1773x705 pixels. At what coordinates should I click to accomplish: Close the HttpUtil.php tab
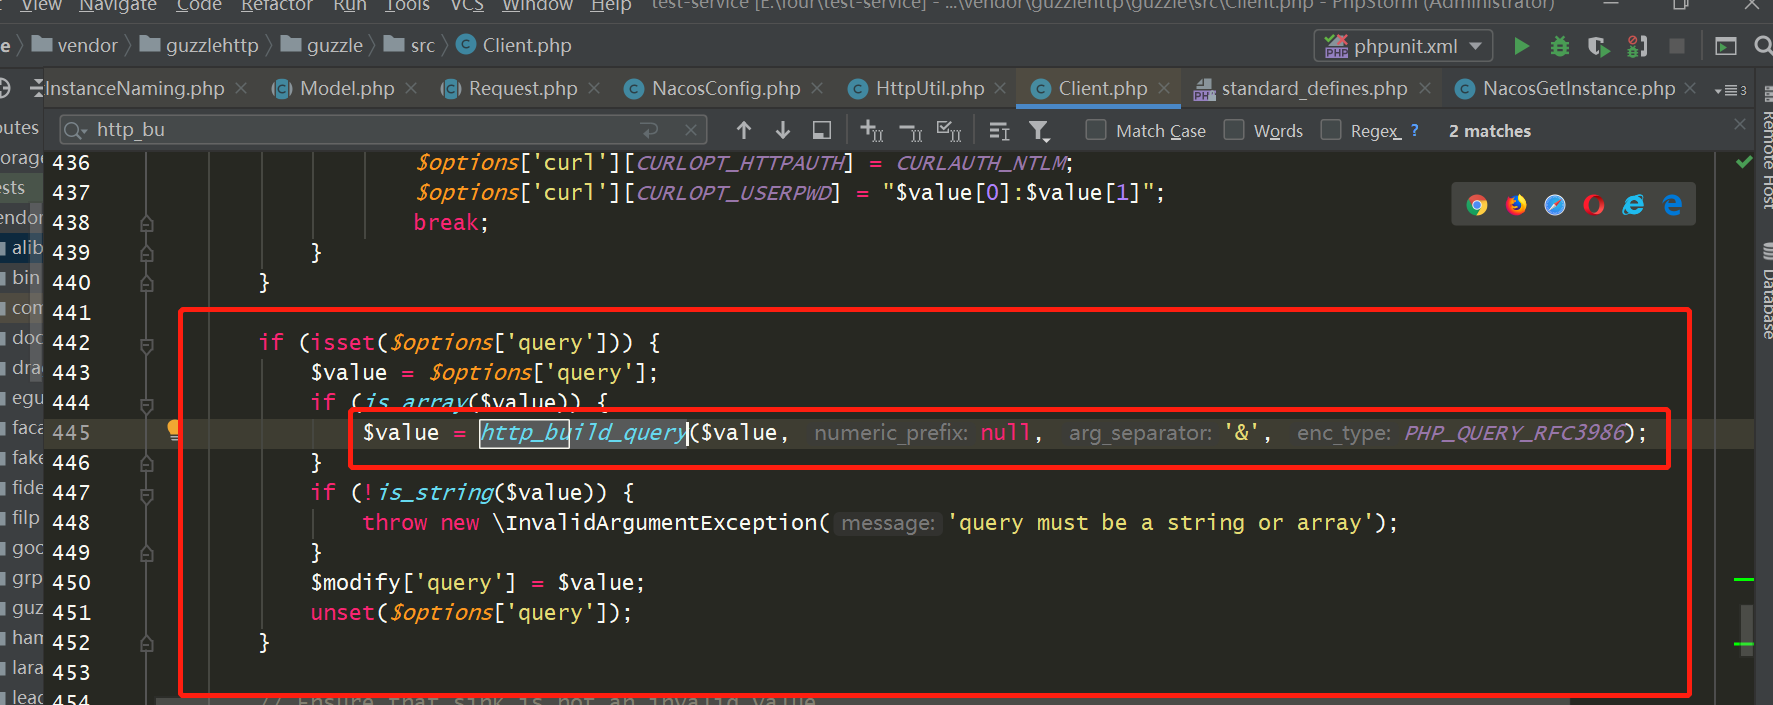(1001, 88)
